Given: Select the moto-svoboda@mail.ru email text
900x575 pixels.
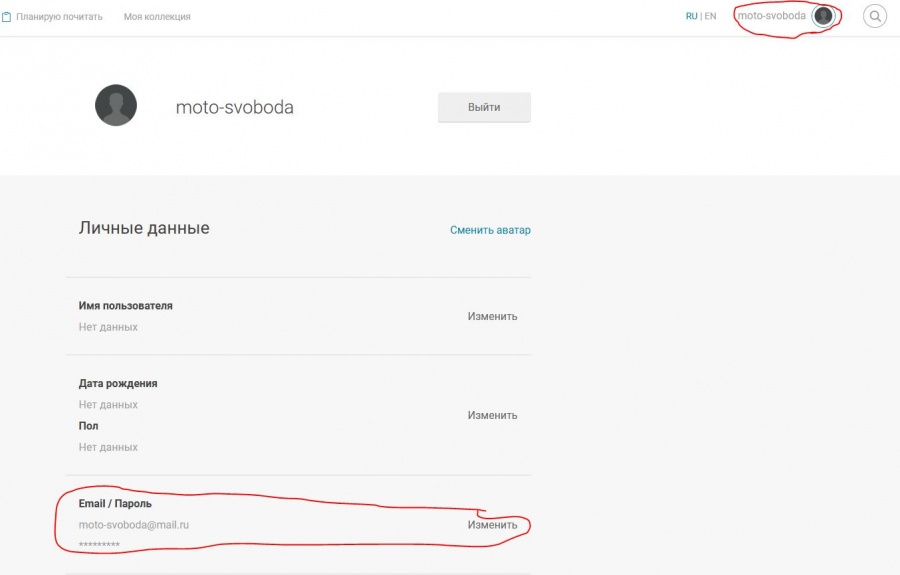Looking at the screenshot, I should pyautogui.click(x=134, y=525).
